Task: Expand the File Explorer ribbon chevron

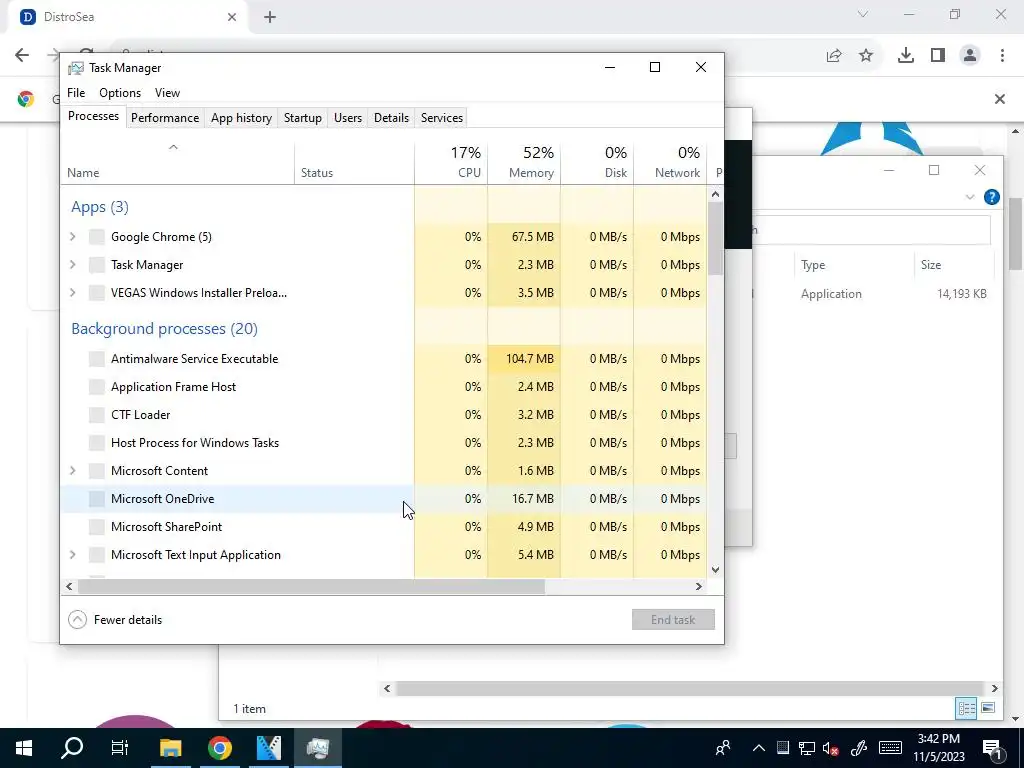Action: (x=970, y=197)
